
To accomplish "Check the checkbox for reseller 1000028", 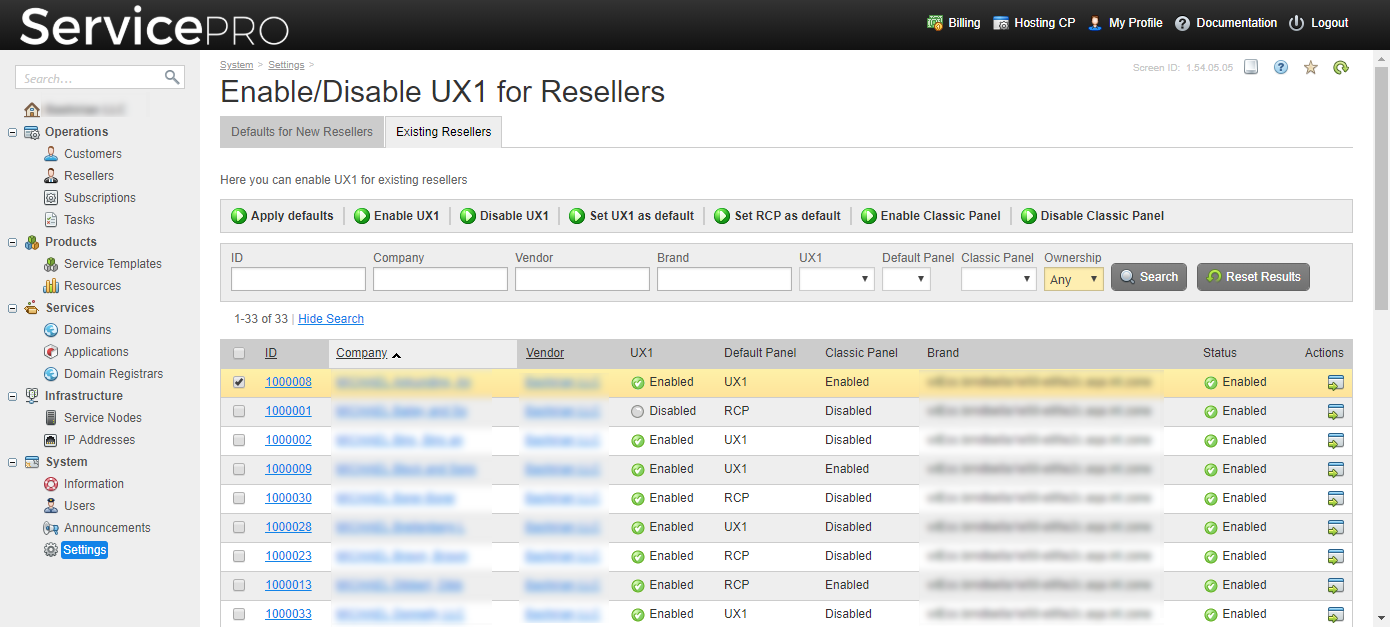I will coord(239,527).
